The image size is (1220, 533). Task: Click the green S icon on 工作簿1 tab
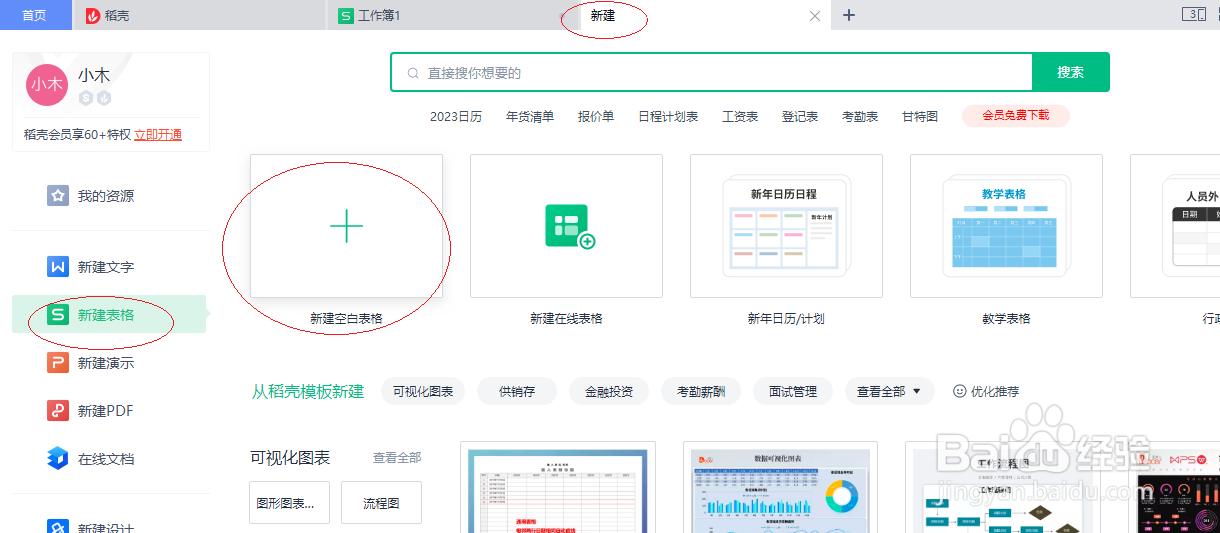pyautogui.click(x=346, y=16)
